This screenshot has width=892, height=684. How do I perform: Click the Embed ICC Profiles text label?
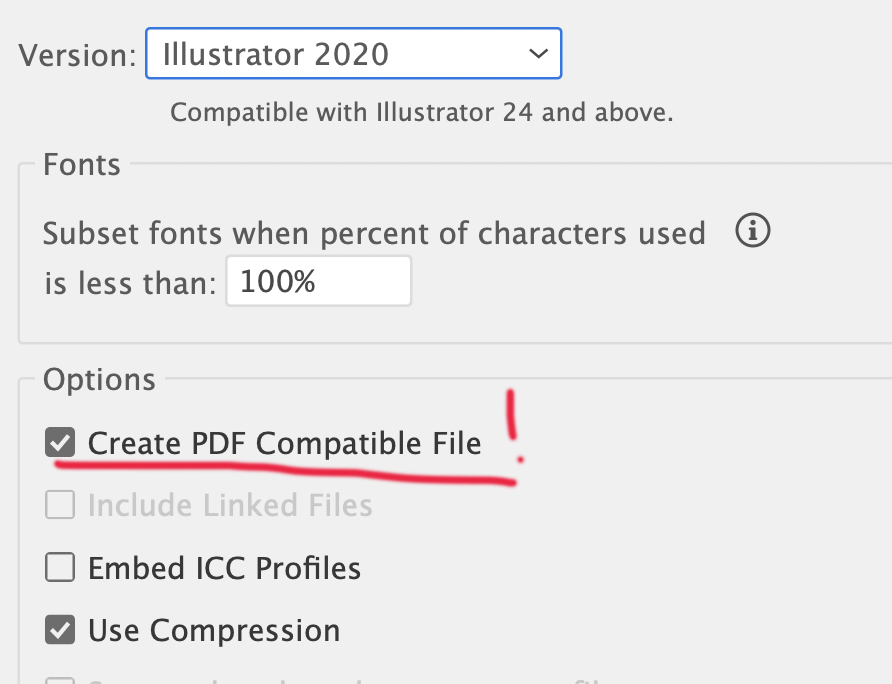click(224, 567)
